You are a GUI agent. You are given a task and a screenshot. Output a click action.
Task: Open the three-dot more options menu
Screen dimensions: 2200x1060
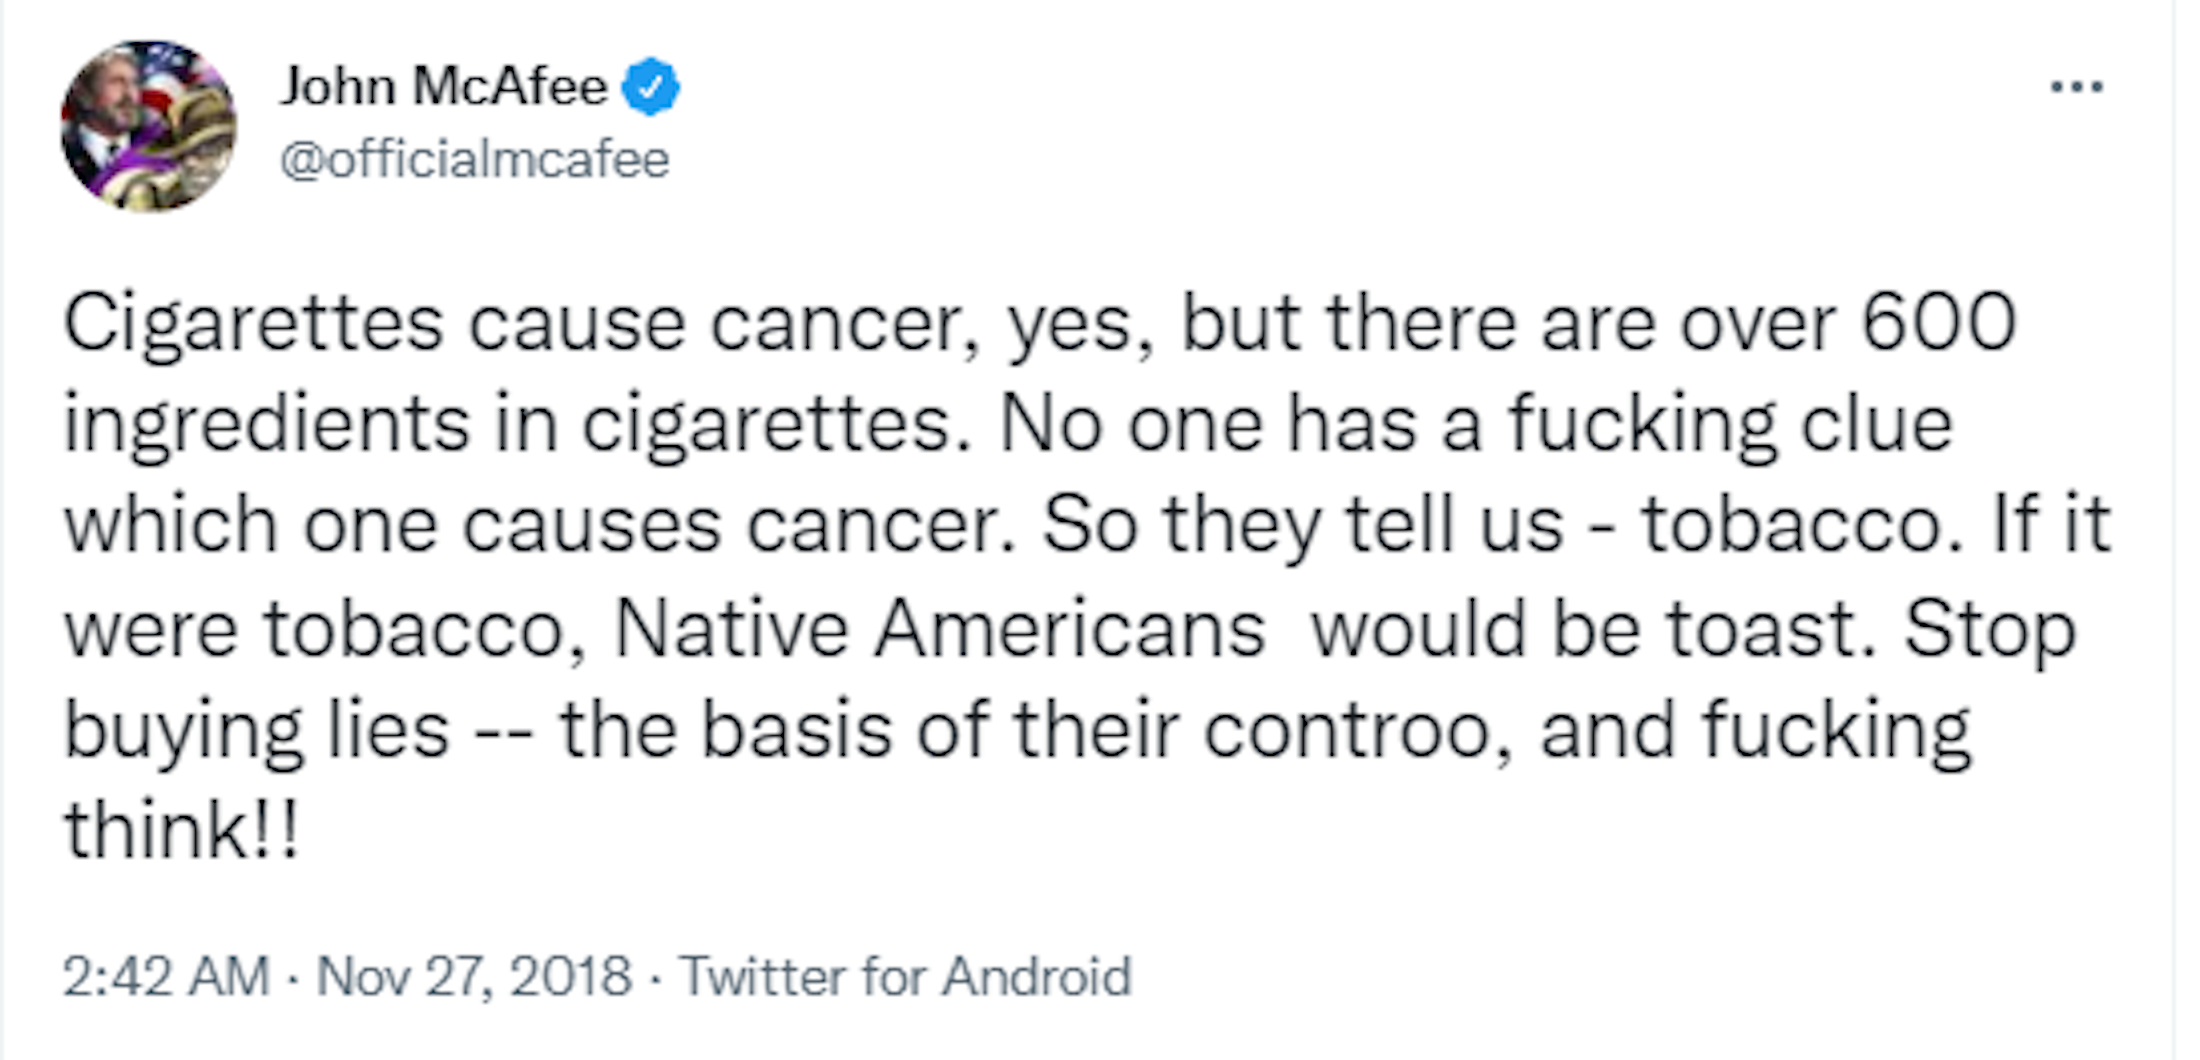tap(2076, 87)
